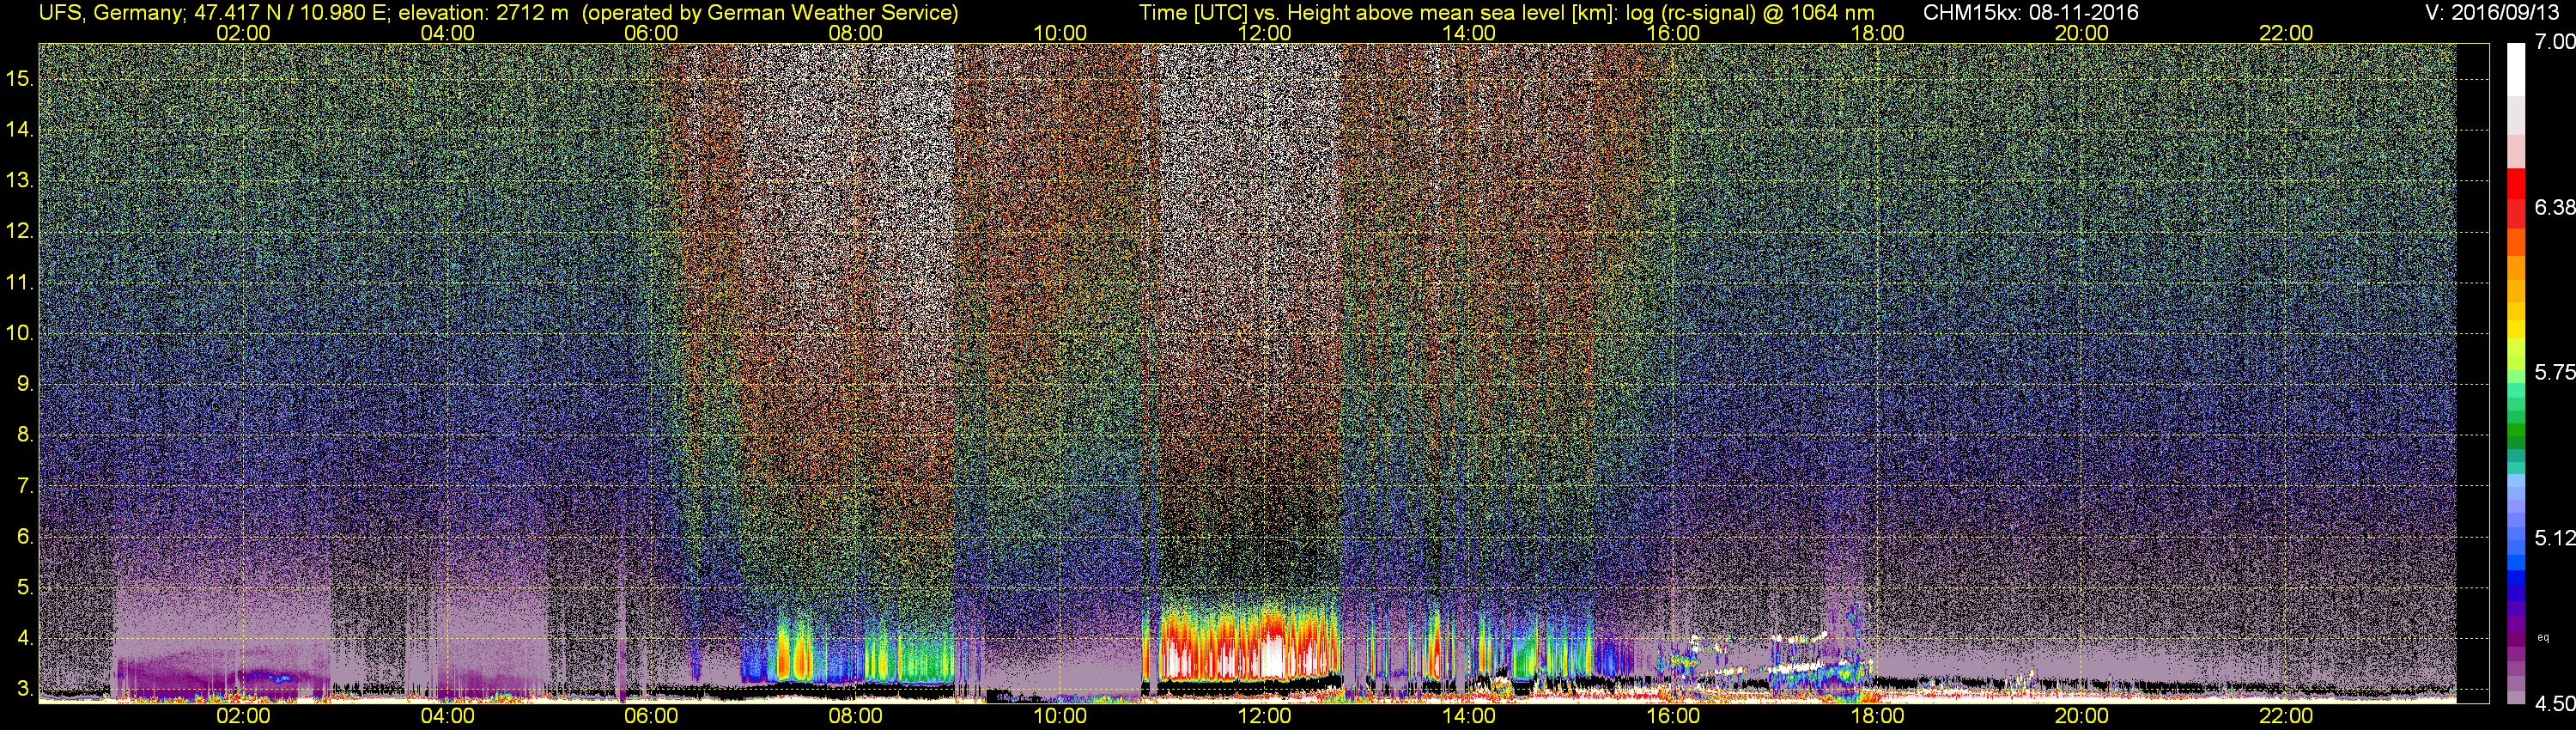Select "12:00" on the top time axis
The width and height of the screenshot is (2576, 730).
[x=1264, y=32]
